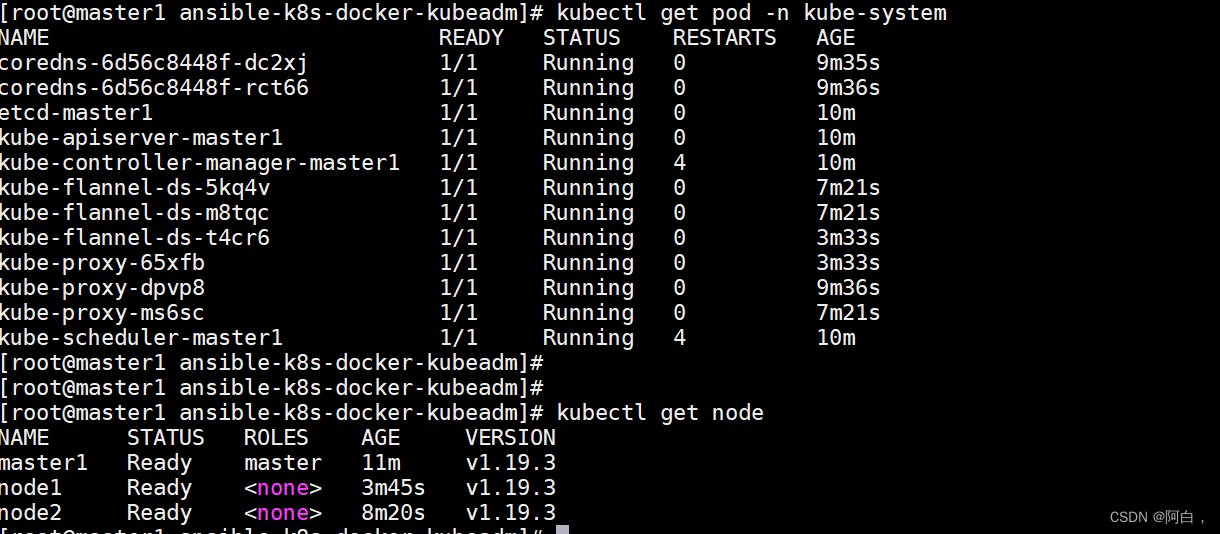The image size is (1220, 534).
Task: Click the coredns-6d56c8448f-dc2xj pod name
Action: click(x=153, y=63)
